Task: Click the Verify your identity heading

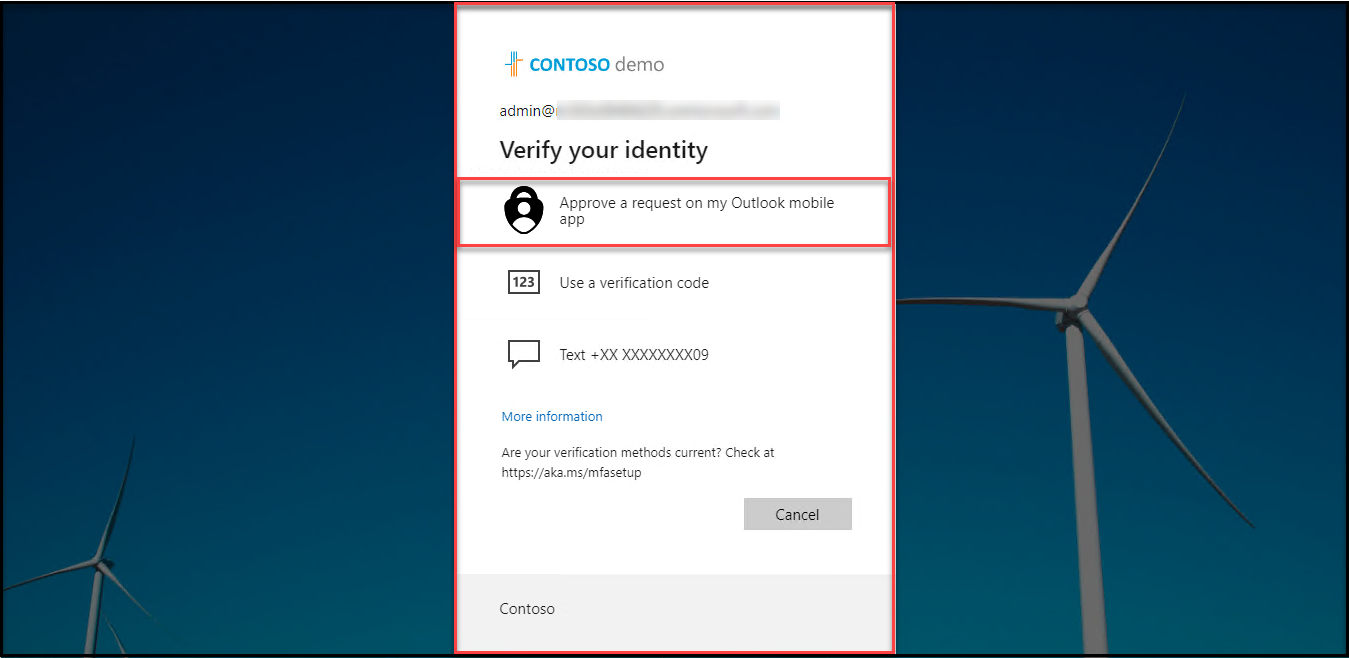Action: pyautogui.click(x=603, y=150)
